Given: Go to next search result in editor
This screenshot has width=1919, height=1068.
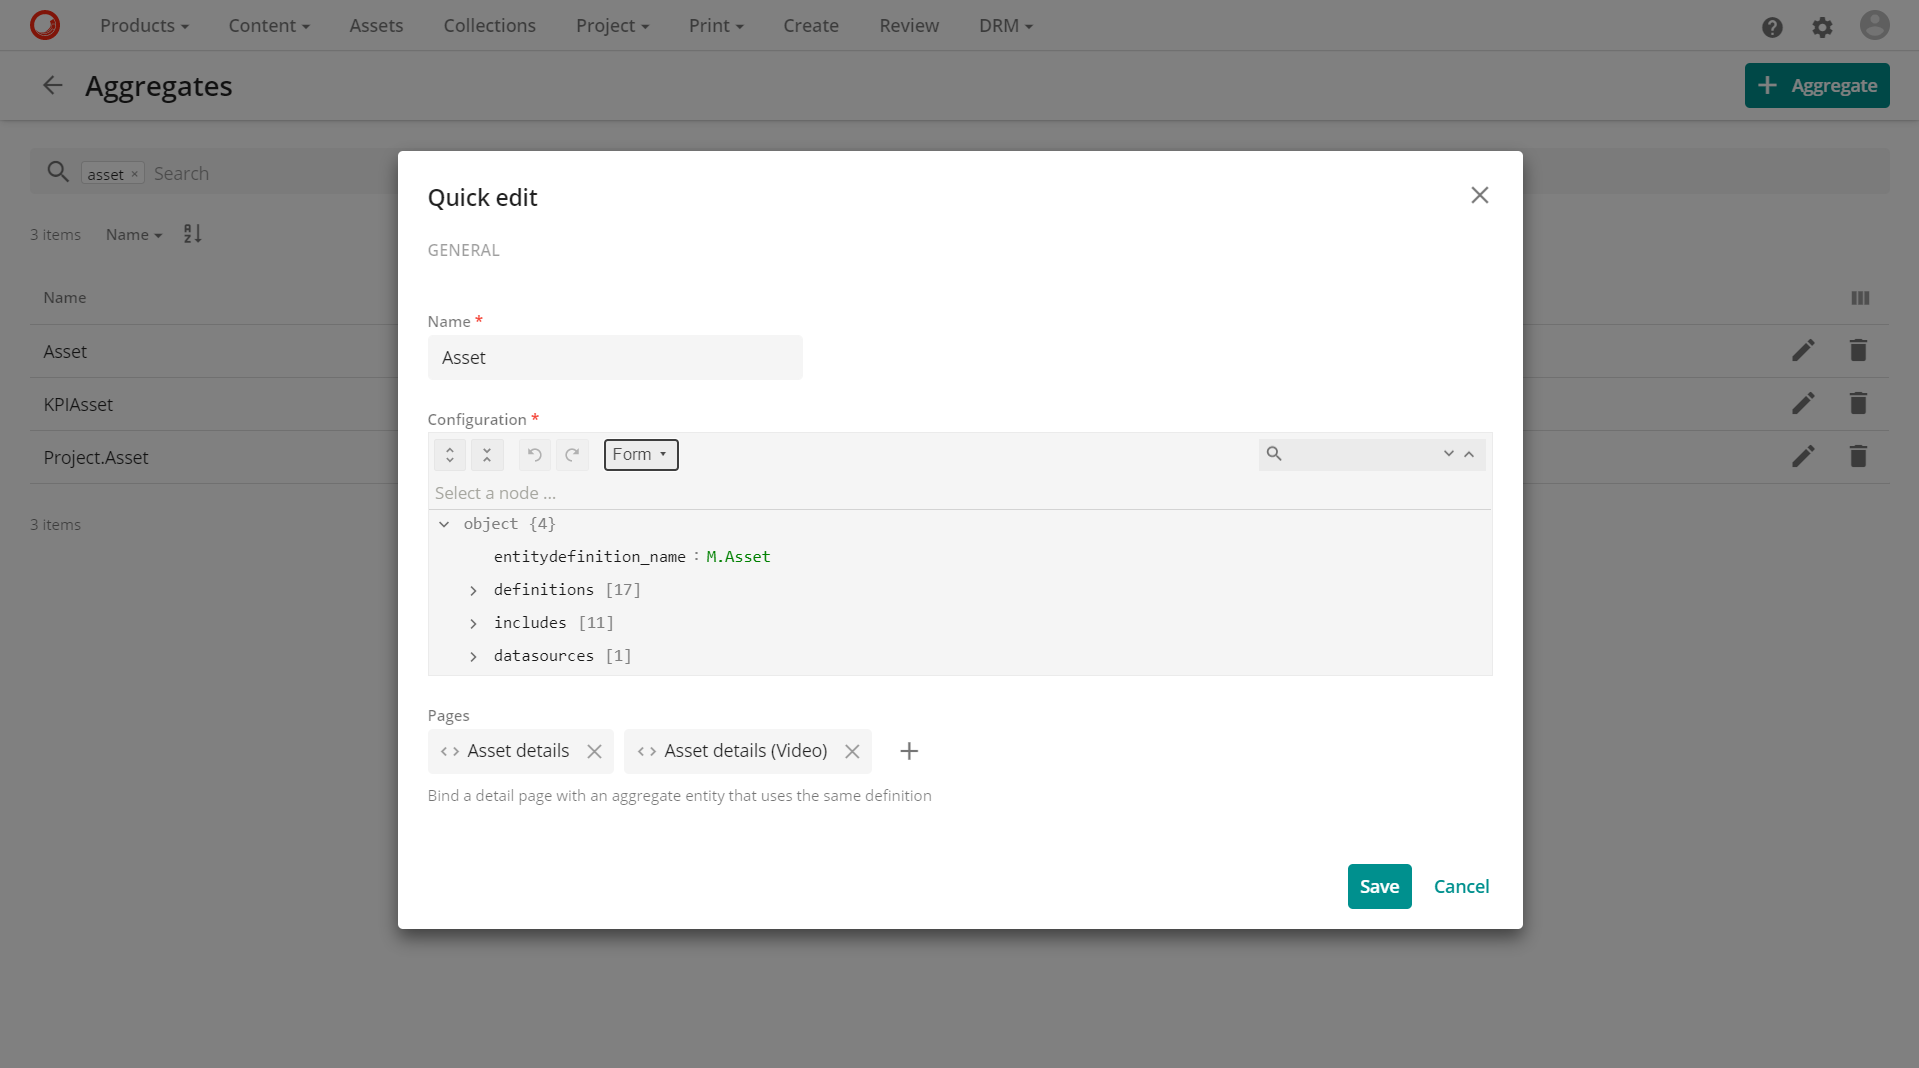Looking at the screenshot, I should coord(1448,454).
